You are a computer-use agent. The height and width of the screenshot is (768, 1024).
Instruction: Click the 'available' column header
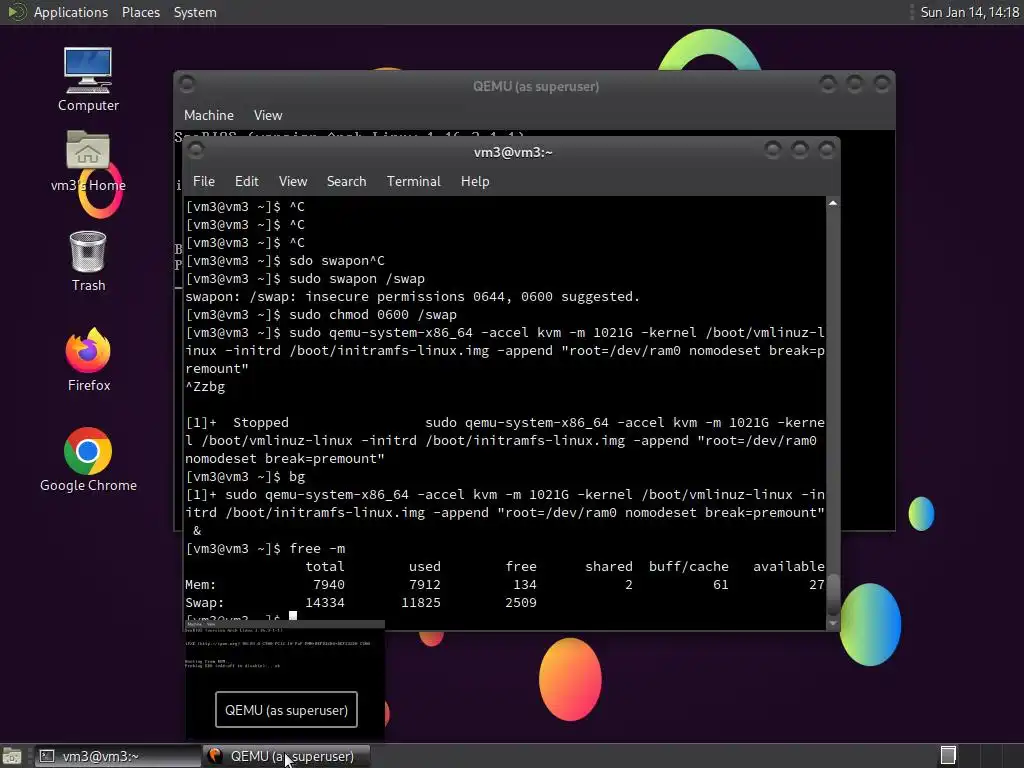coord(788,566)
